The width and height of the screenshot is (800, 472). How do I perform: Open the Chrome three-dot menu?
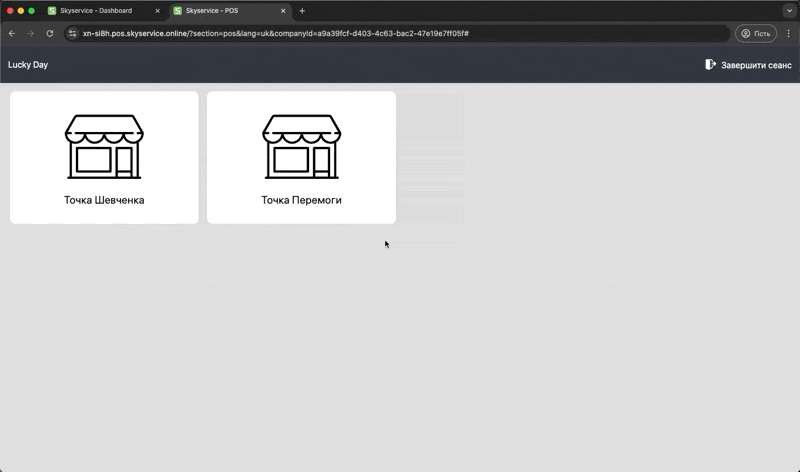788,33
